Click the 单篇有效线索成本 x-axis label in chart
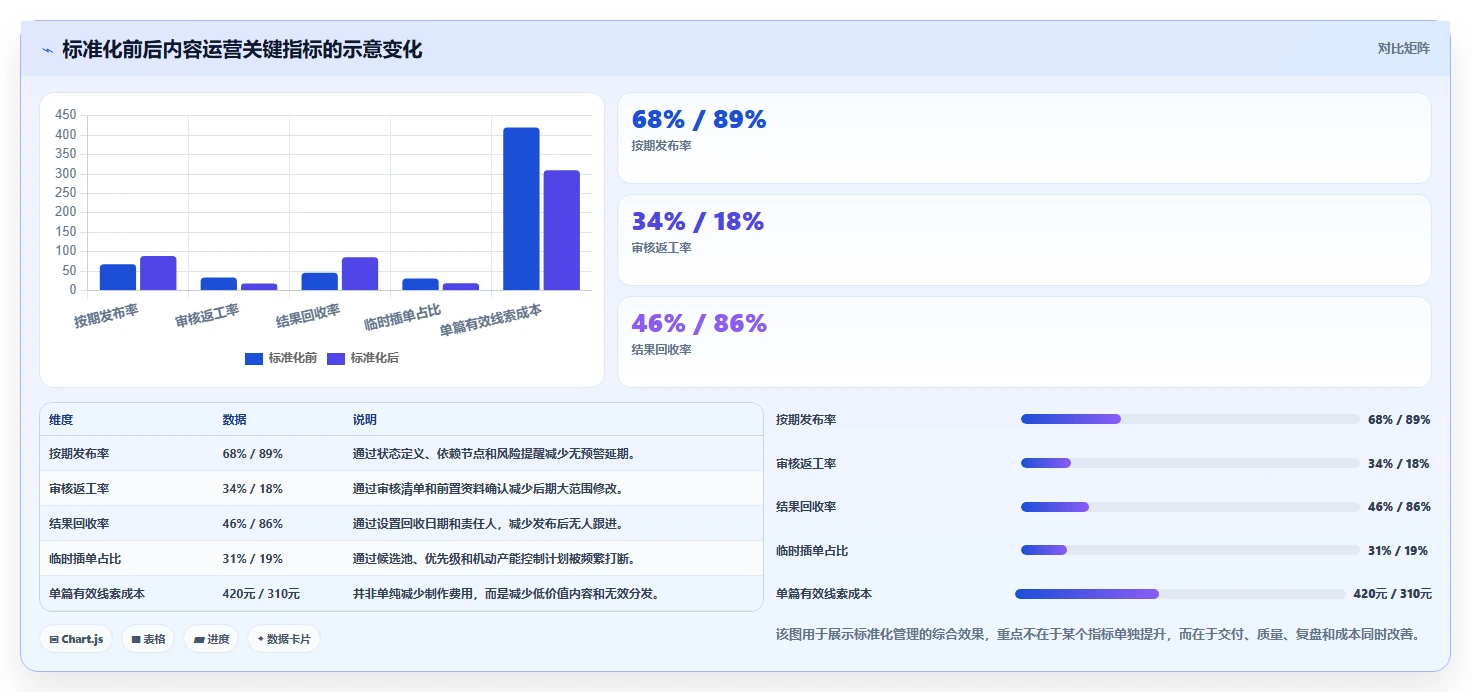 (x=491, y=320)
